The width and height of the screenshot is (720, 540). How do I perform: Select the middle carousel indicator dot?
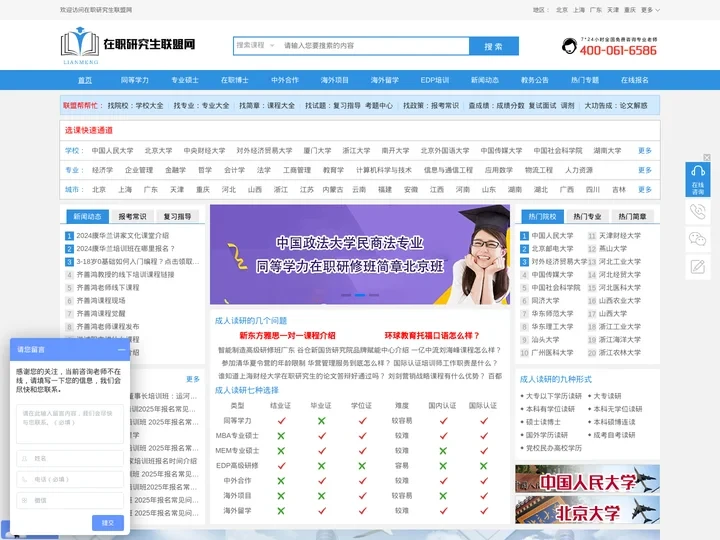(x=360, y=295)
